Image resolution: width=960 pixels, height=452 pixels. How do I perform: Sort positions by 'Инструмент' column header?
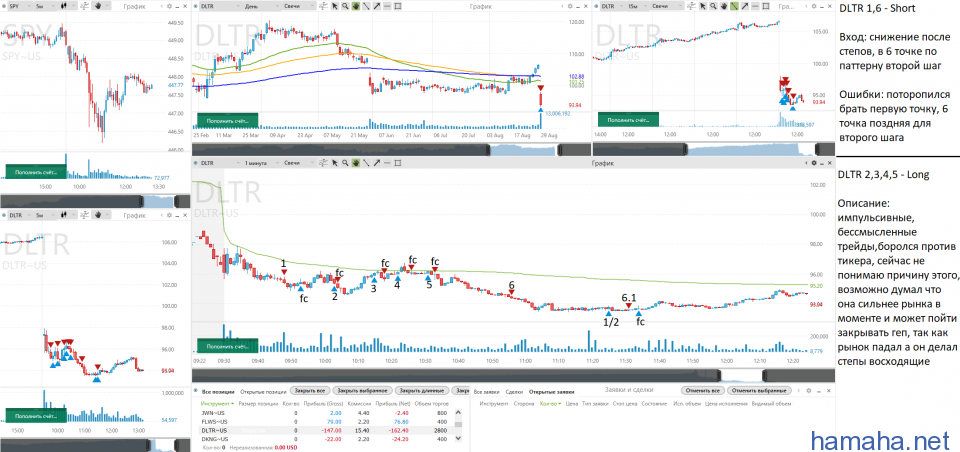217,404
